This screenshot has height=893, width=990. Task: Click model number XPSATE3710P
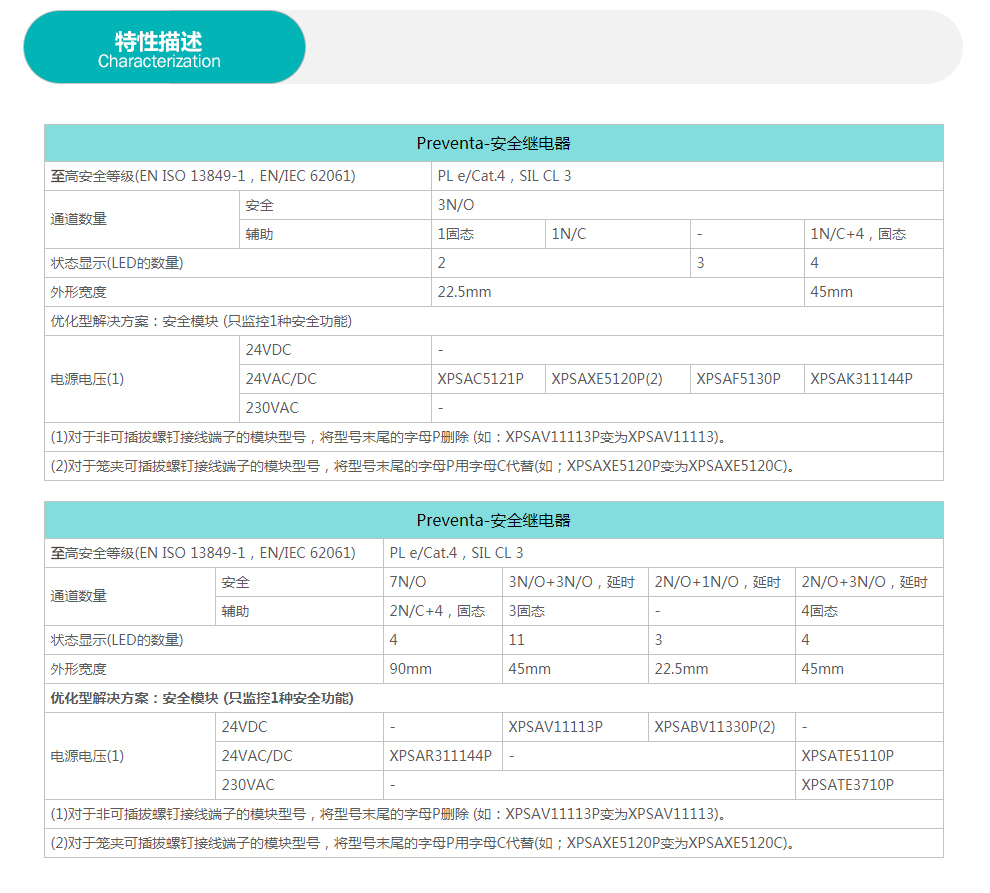click(x=847, y=785)
